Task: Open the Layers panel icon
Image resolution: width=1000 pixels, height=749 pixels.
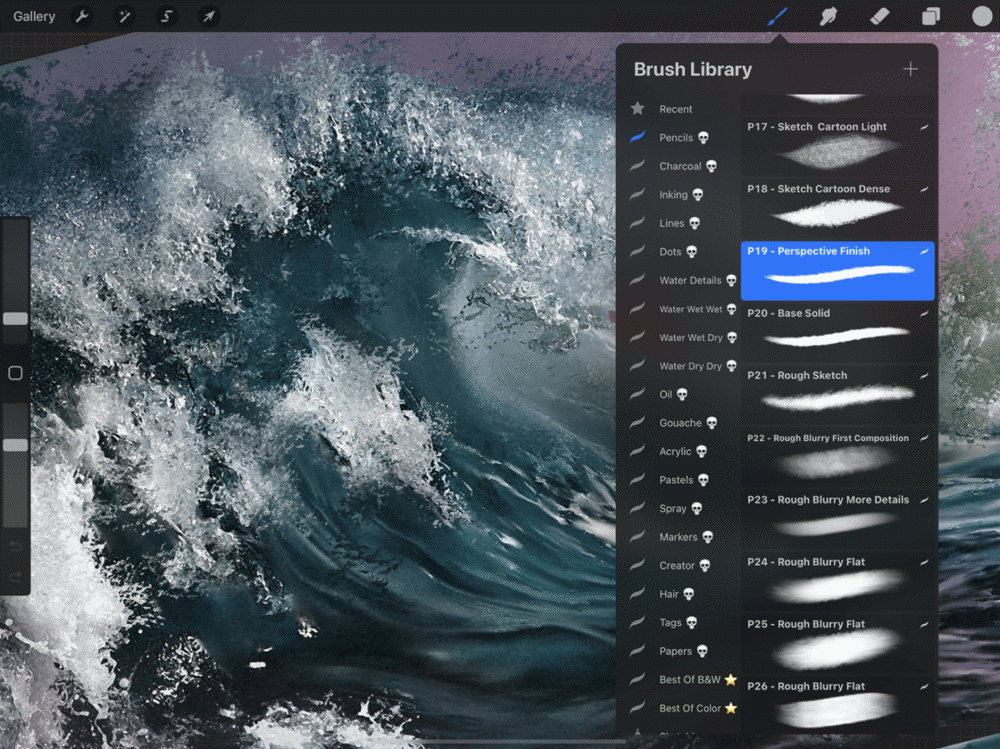Action: [x=931, y=16]
